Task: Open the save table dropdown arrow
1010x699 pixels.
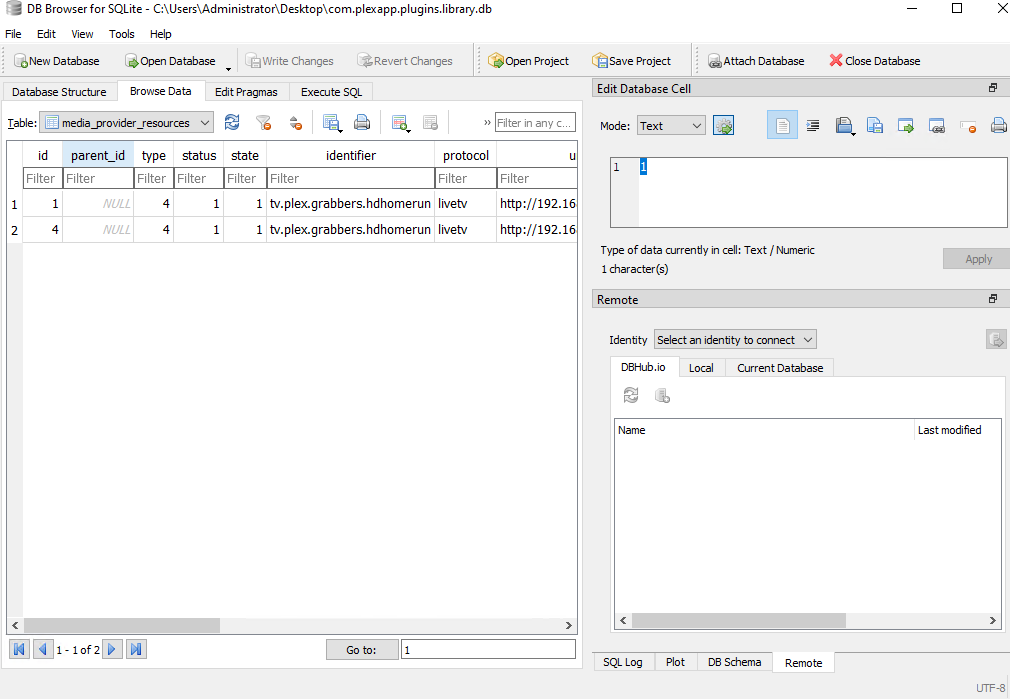Action: point(341,129)
